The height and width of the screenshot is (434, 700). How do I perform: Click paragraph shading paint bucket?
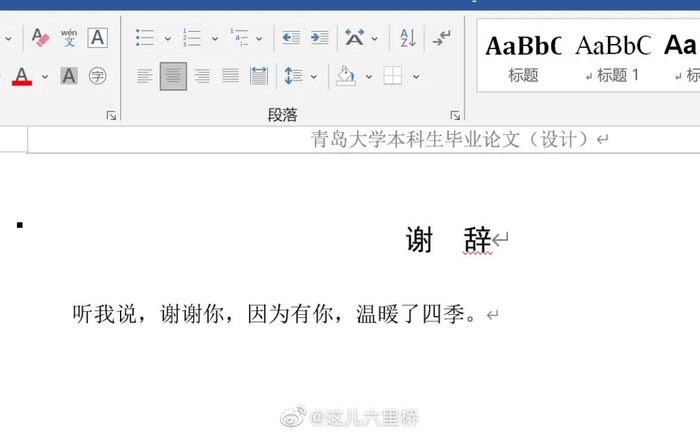point(346,76)
